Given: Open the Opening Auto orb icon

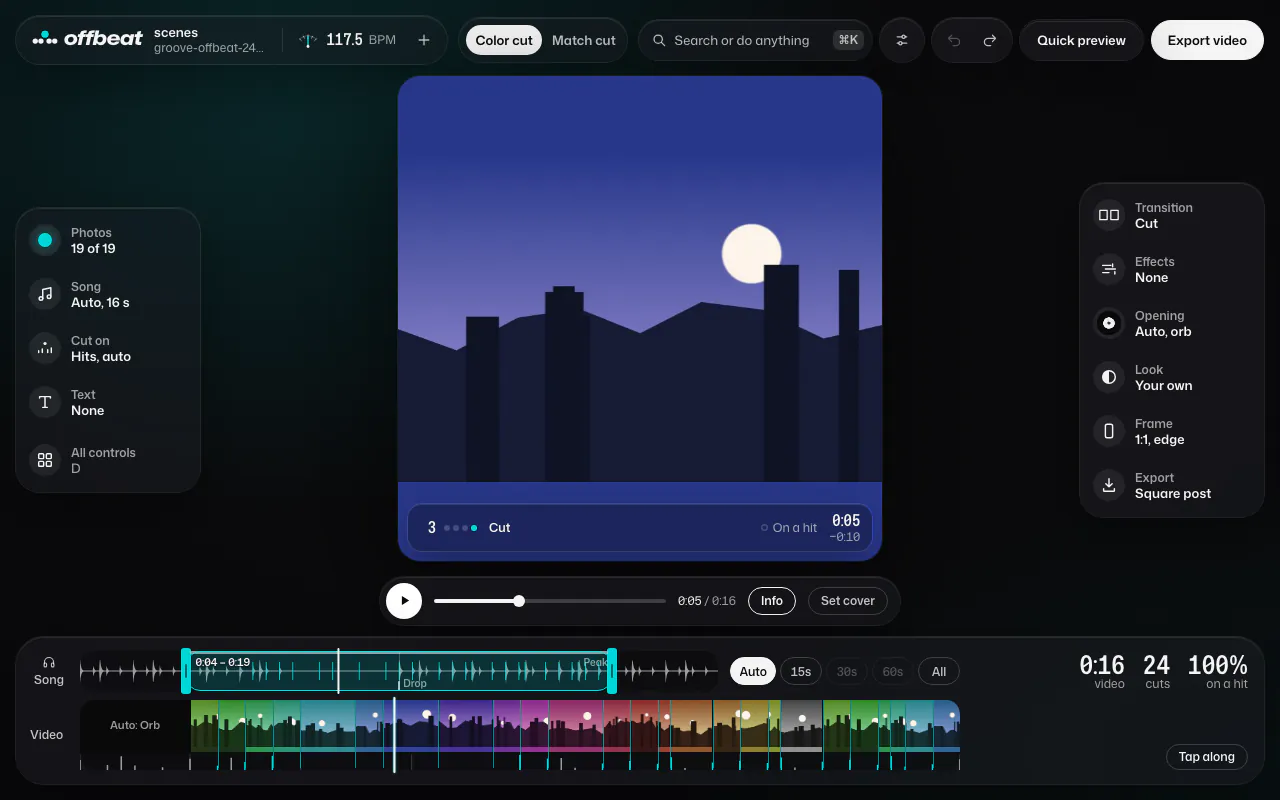Looking at the screenshot, I should [1109, 323].
